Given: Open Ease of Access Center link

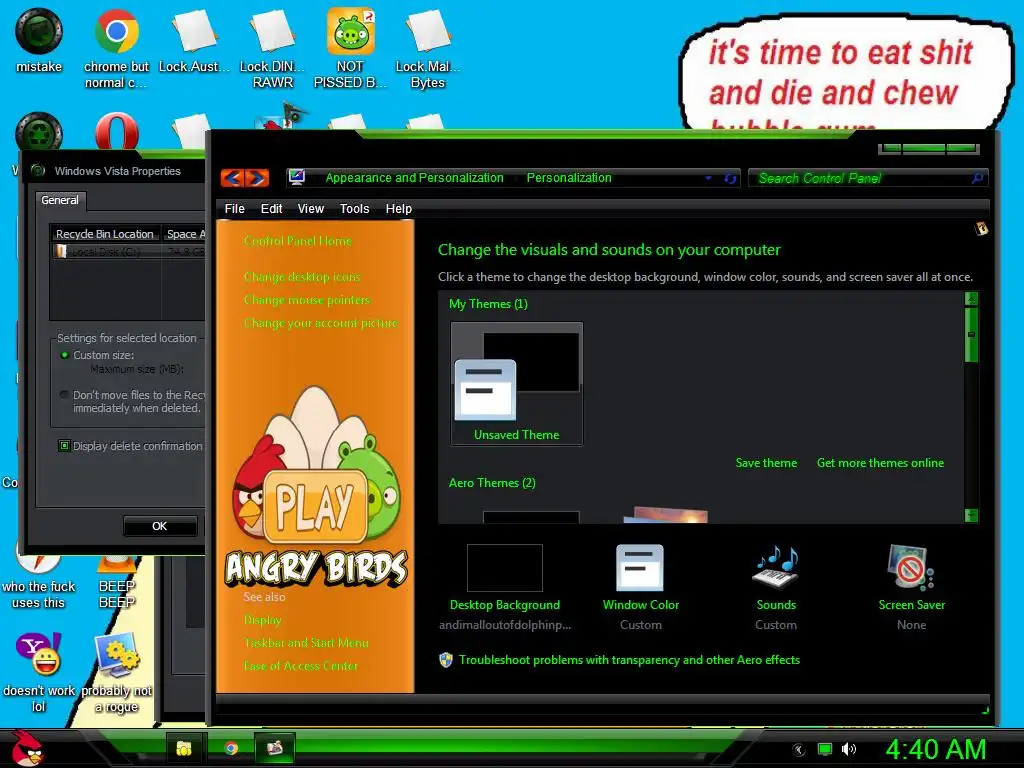Looking at the screenshot, I should pos(301,665).
